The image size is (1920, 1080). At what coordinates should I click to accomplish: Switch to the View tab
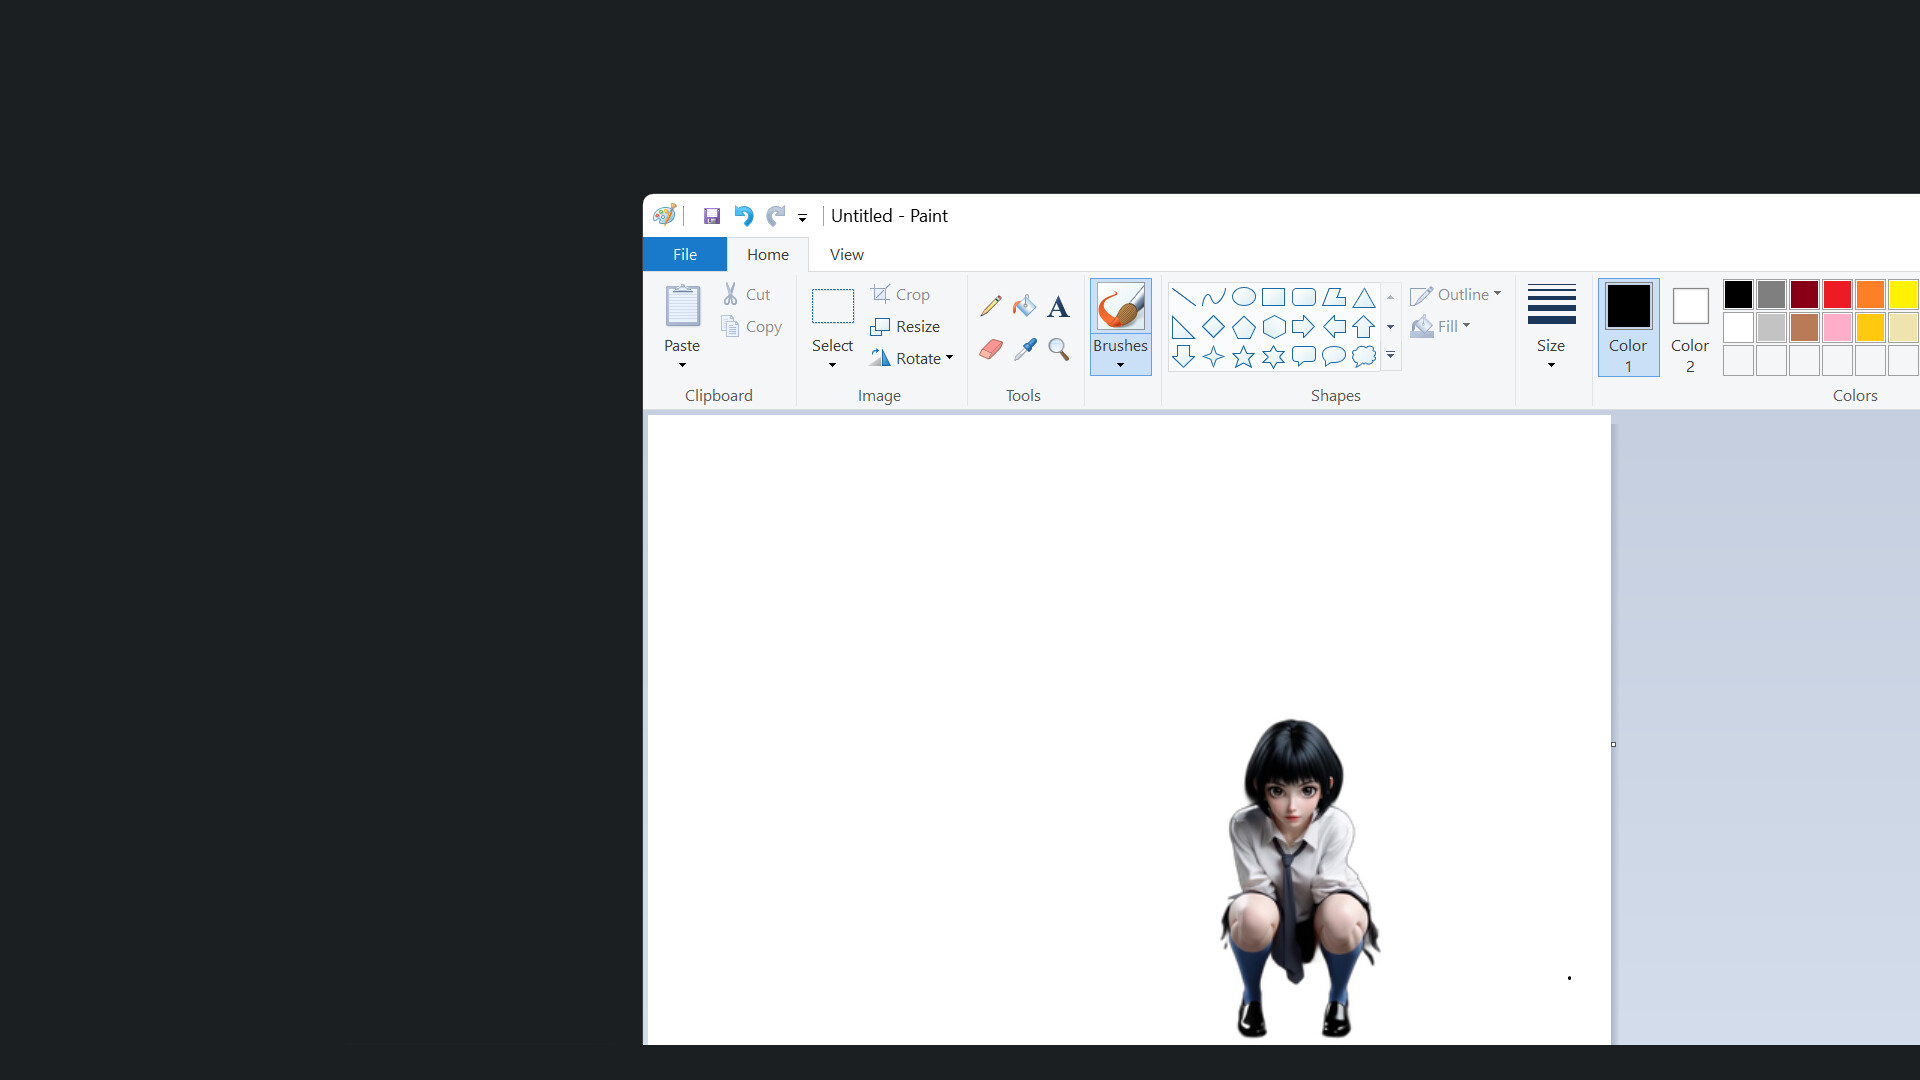pos(845,254)
